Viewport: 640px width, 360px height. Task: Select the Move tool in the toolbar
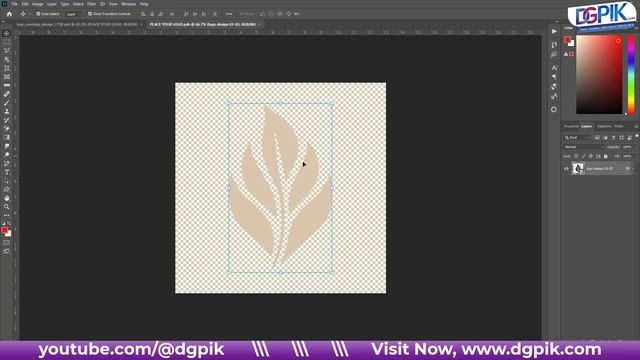point(7,33)
